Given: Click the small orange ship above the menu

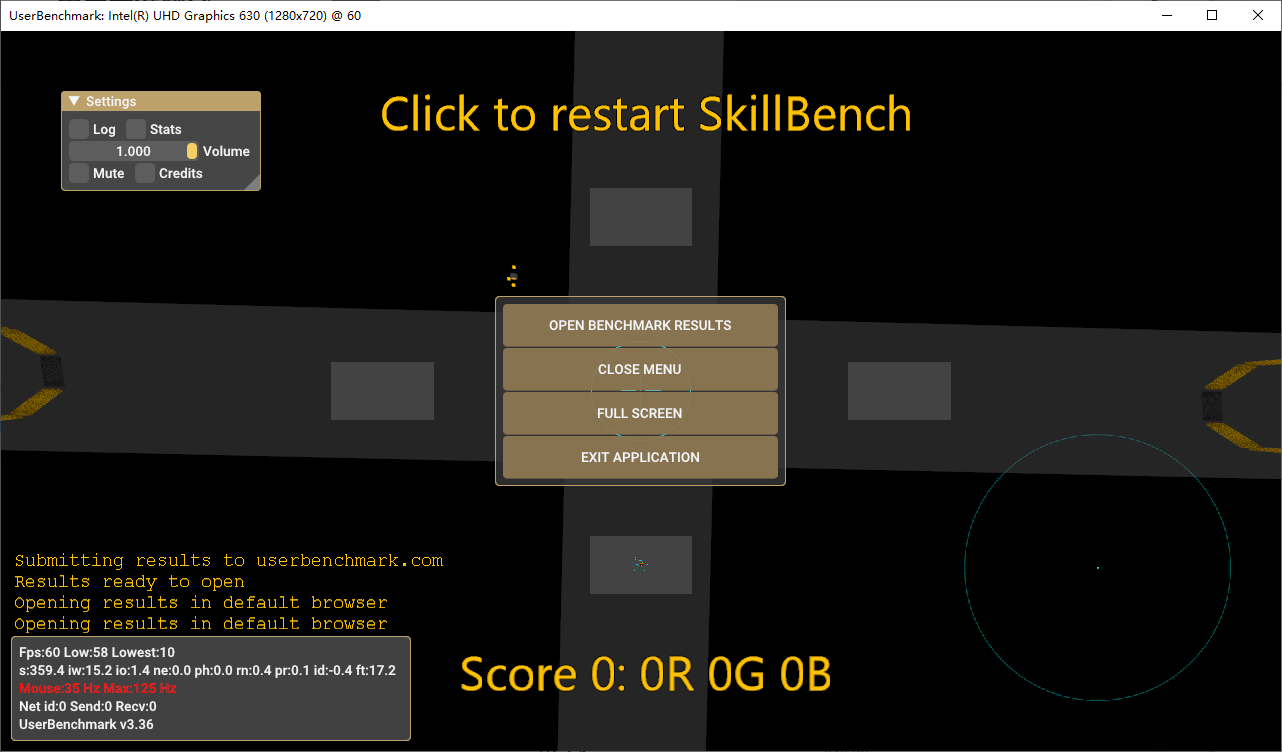Looking at the screenshot, I should coord(513,276).
